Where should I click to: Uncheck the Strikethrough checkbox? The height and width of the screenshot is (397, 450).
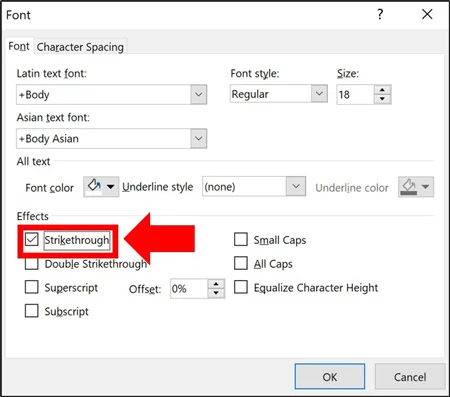pos(32,240)
